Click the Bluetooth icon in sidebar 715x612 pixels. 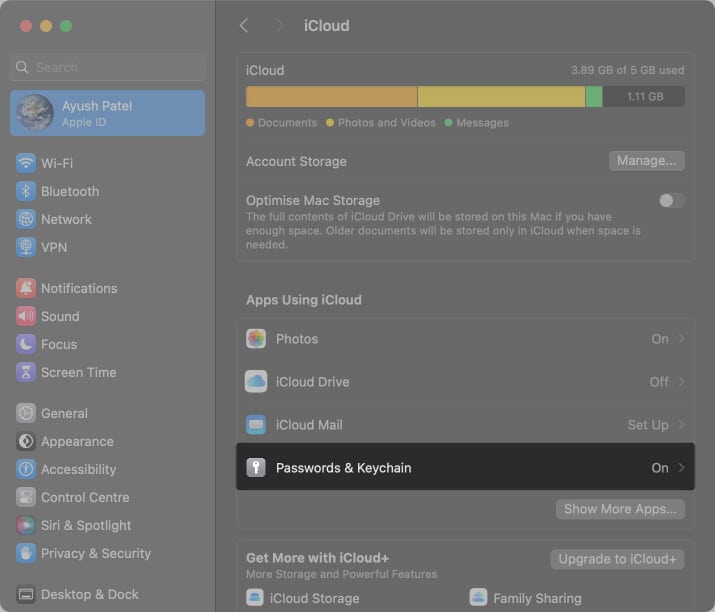point(26,191)
